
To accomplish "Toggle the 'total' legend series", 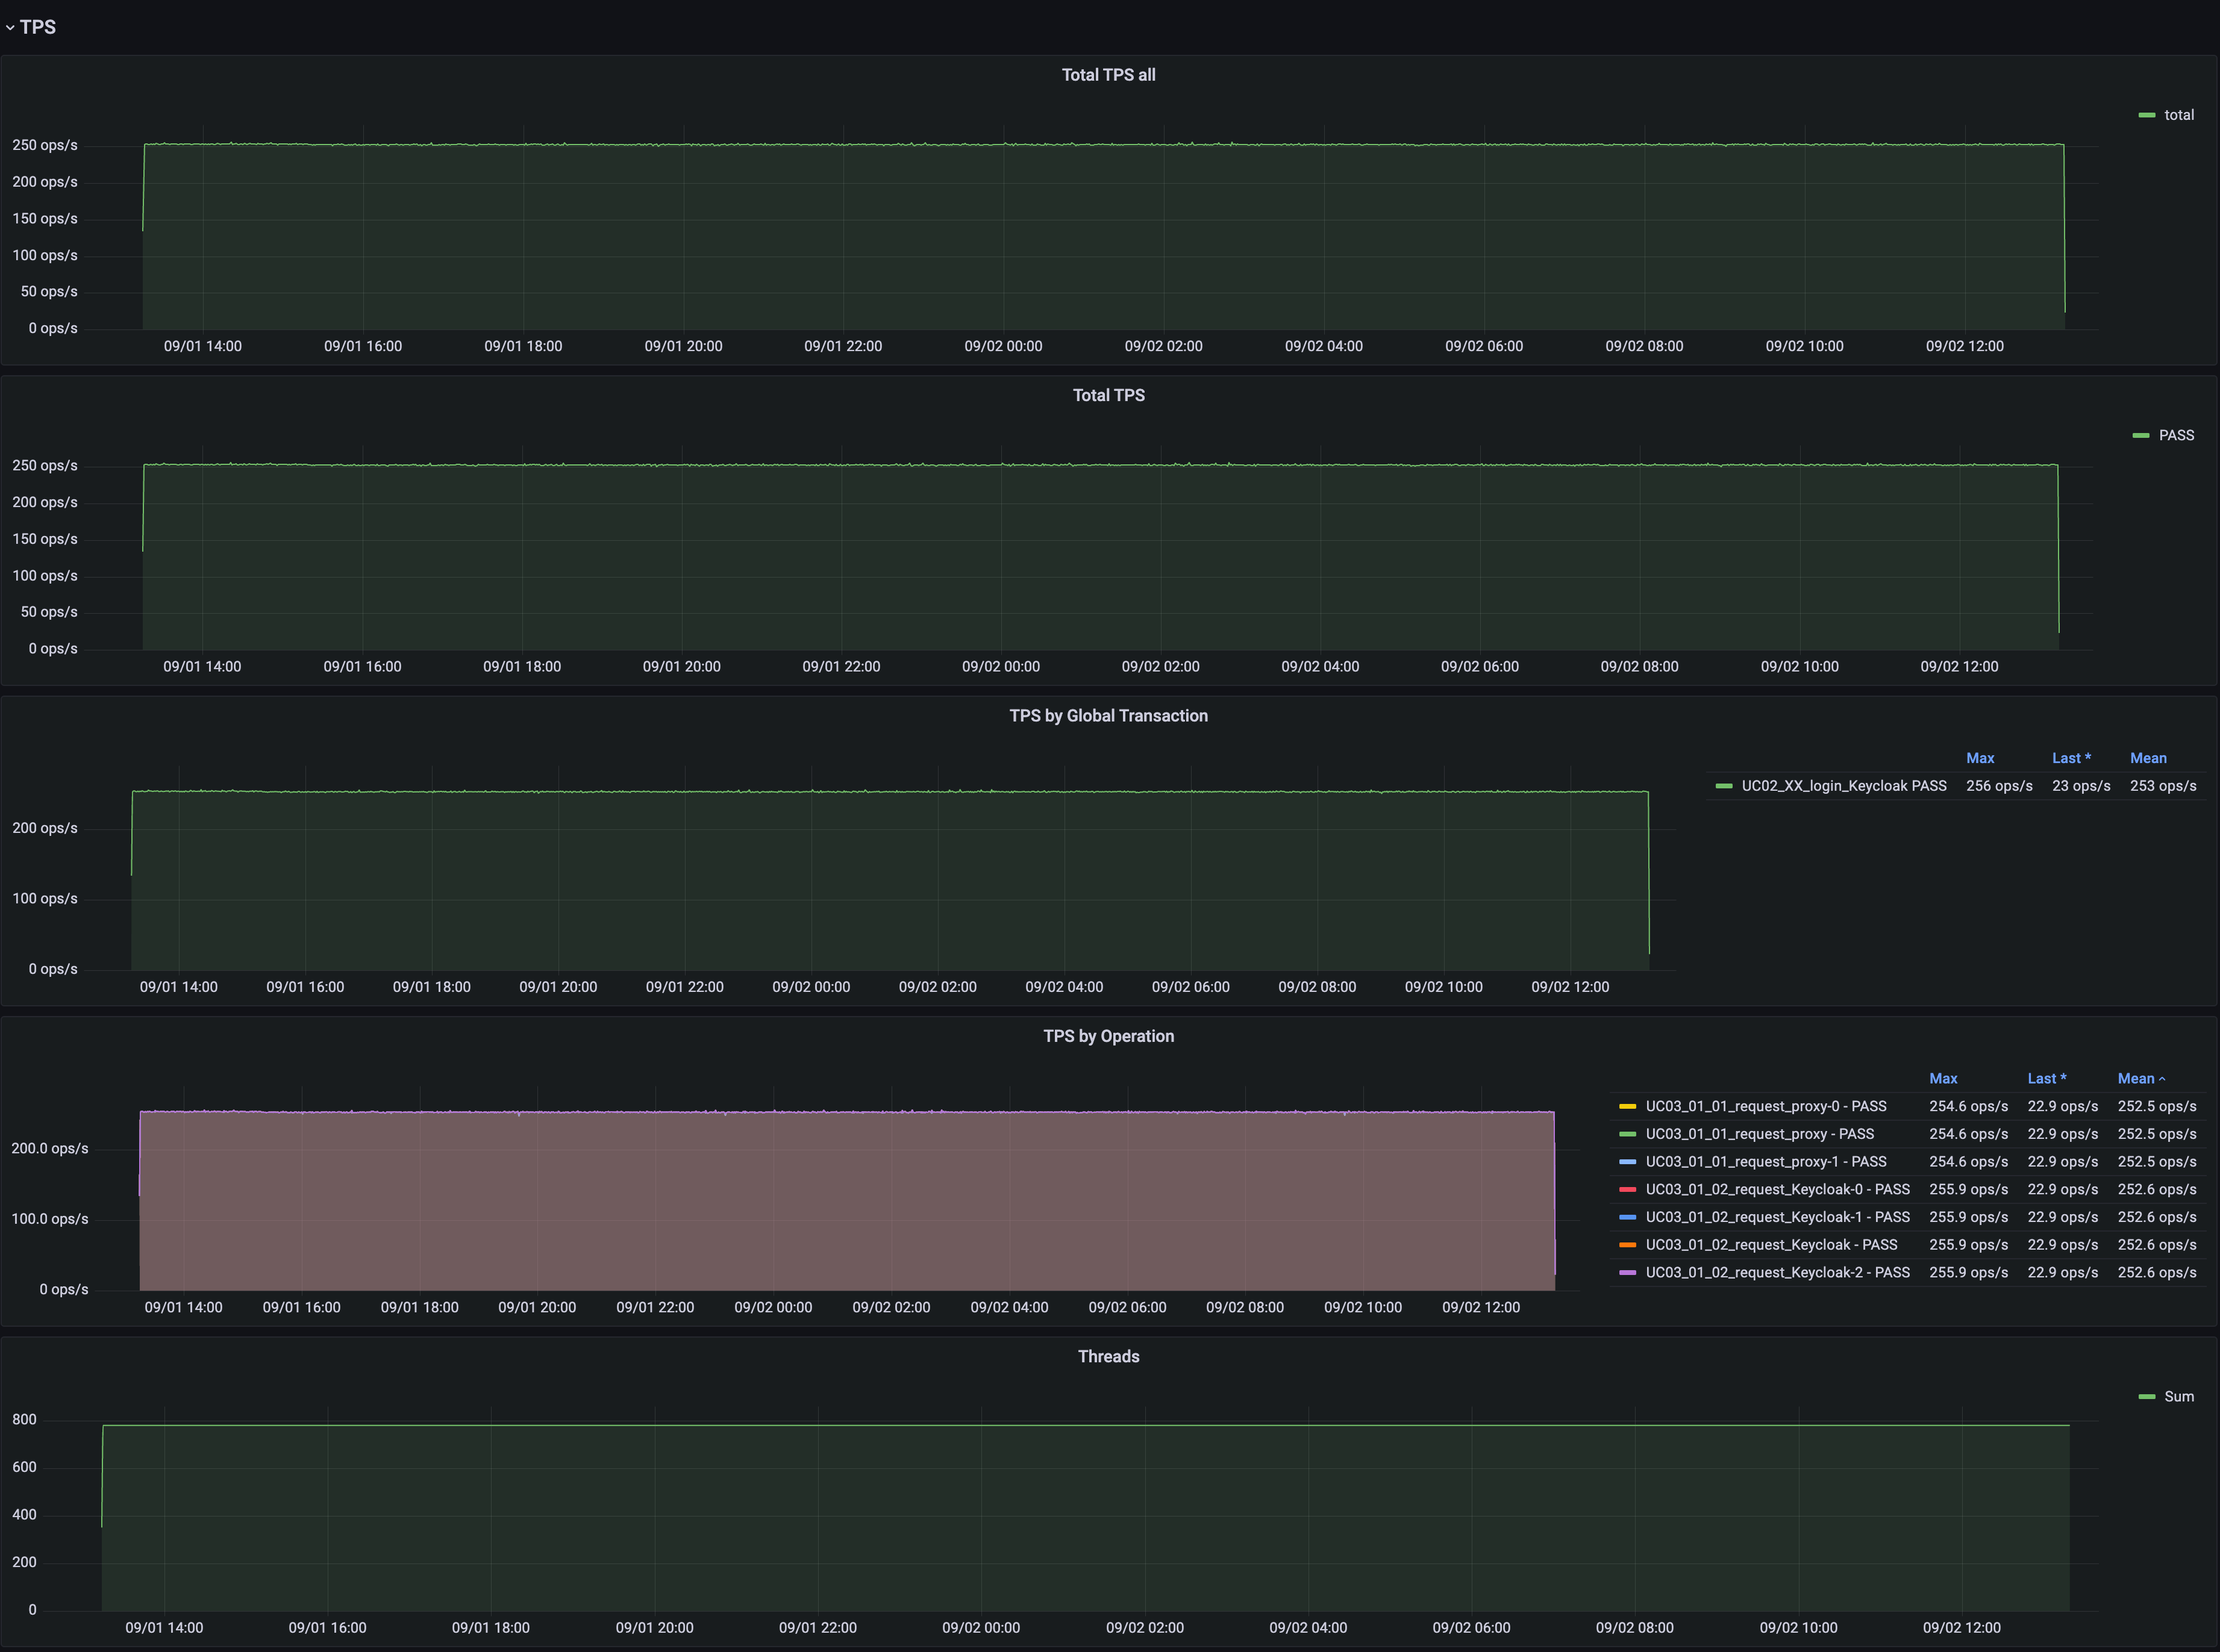I will click(2179, 115).
